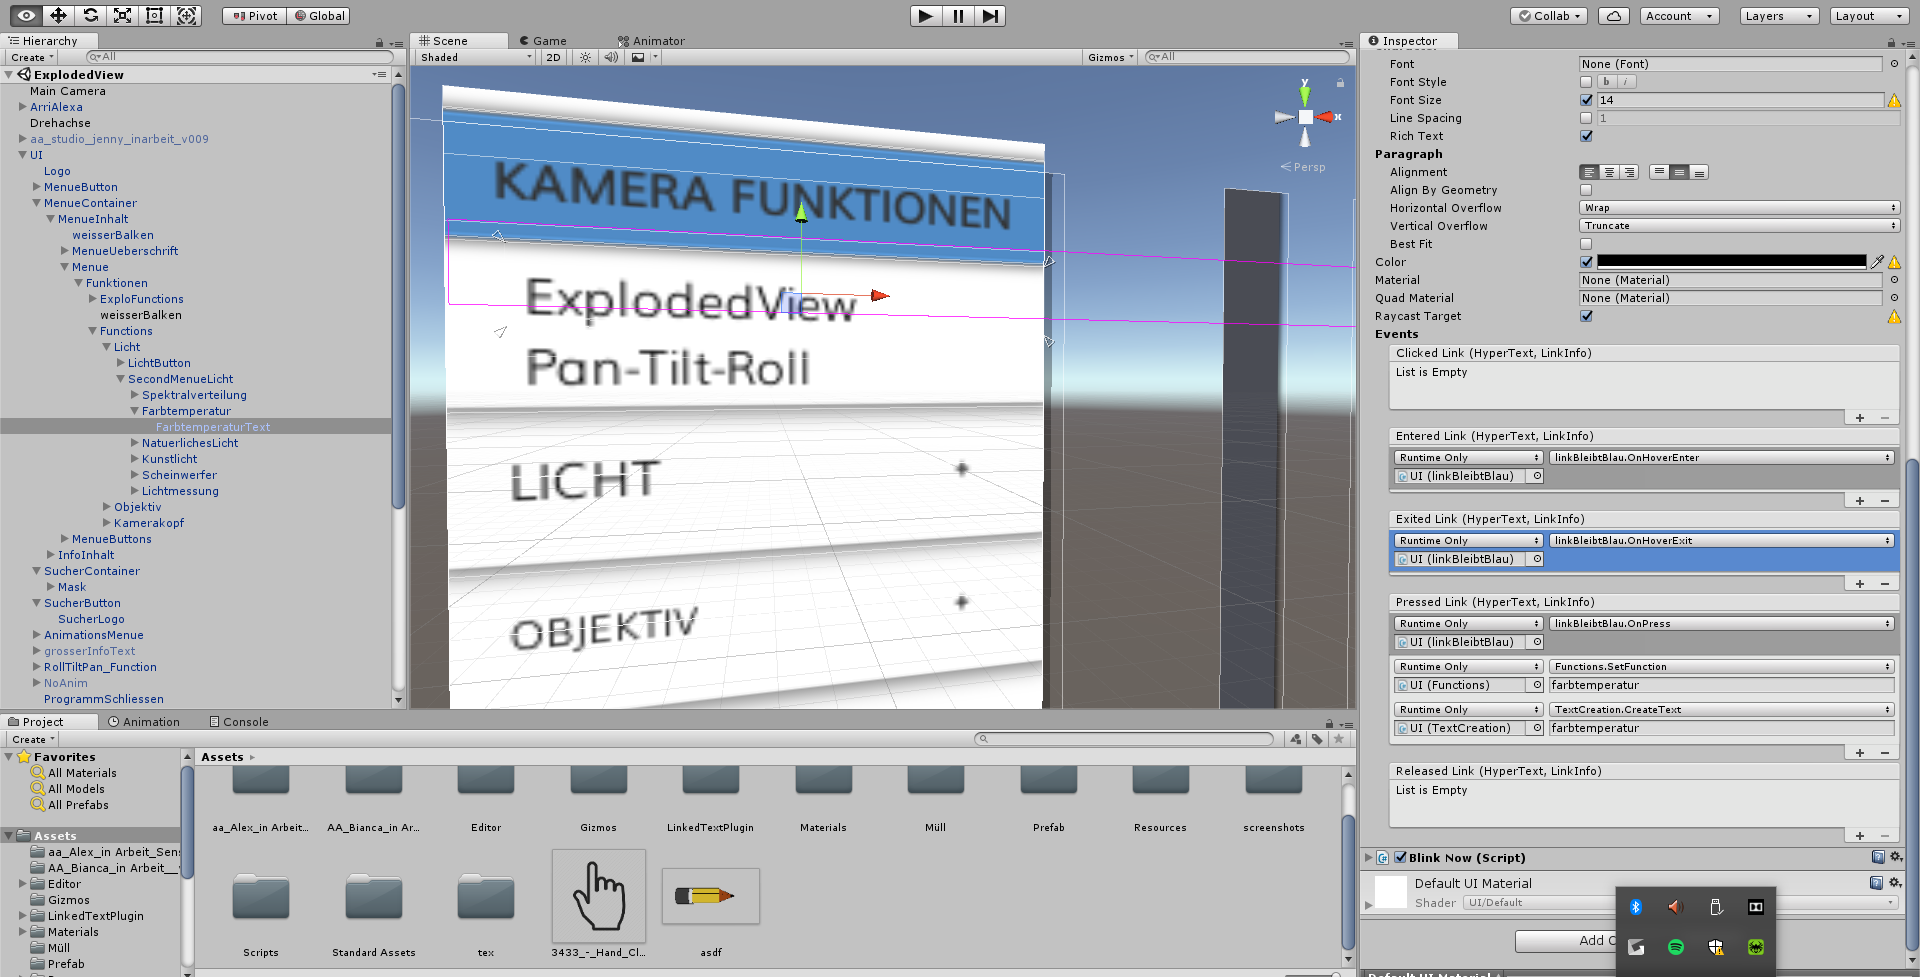Enable Align By Geometry checkbox
This screenshot has width=1920, height=977.
1586,190
